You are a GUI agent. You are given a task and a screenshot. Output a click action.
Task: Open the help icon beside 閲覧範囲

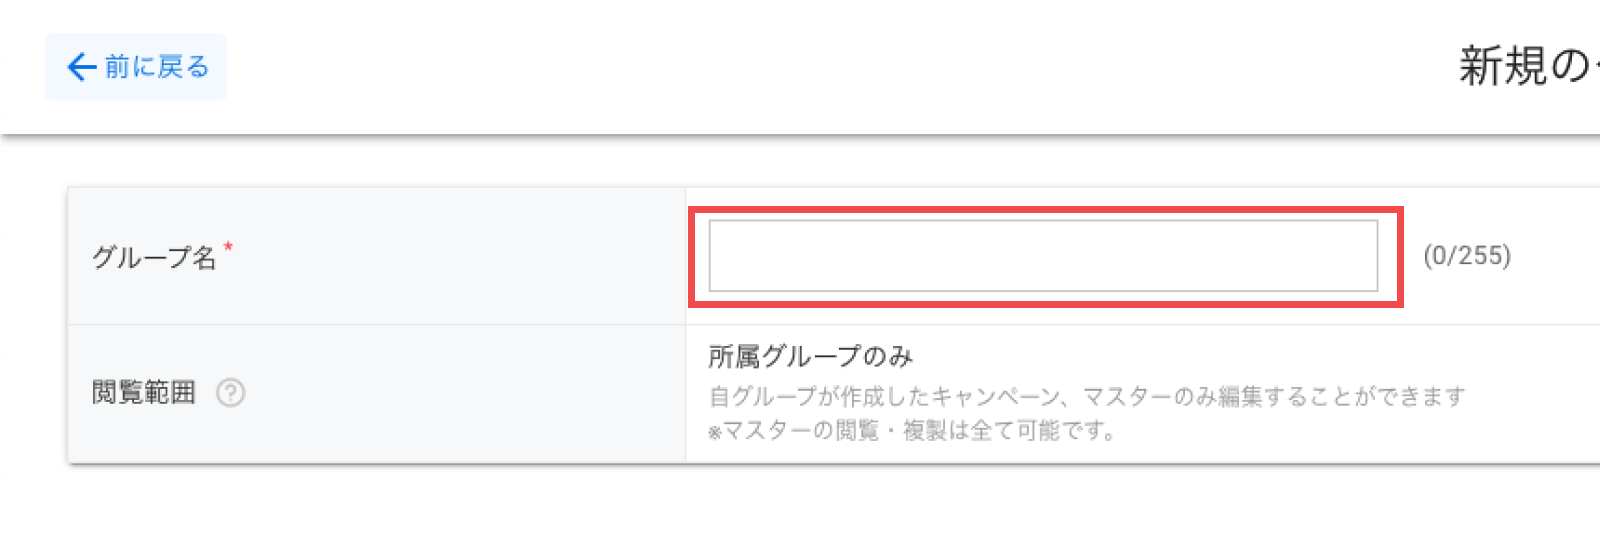point(230,393)
